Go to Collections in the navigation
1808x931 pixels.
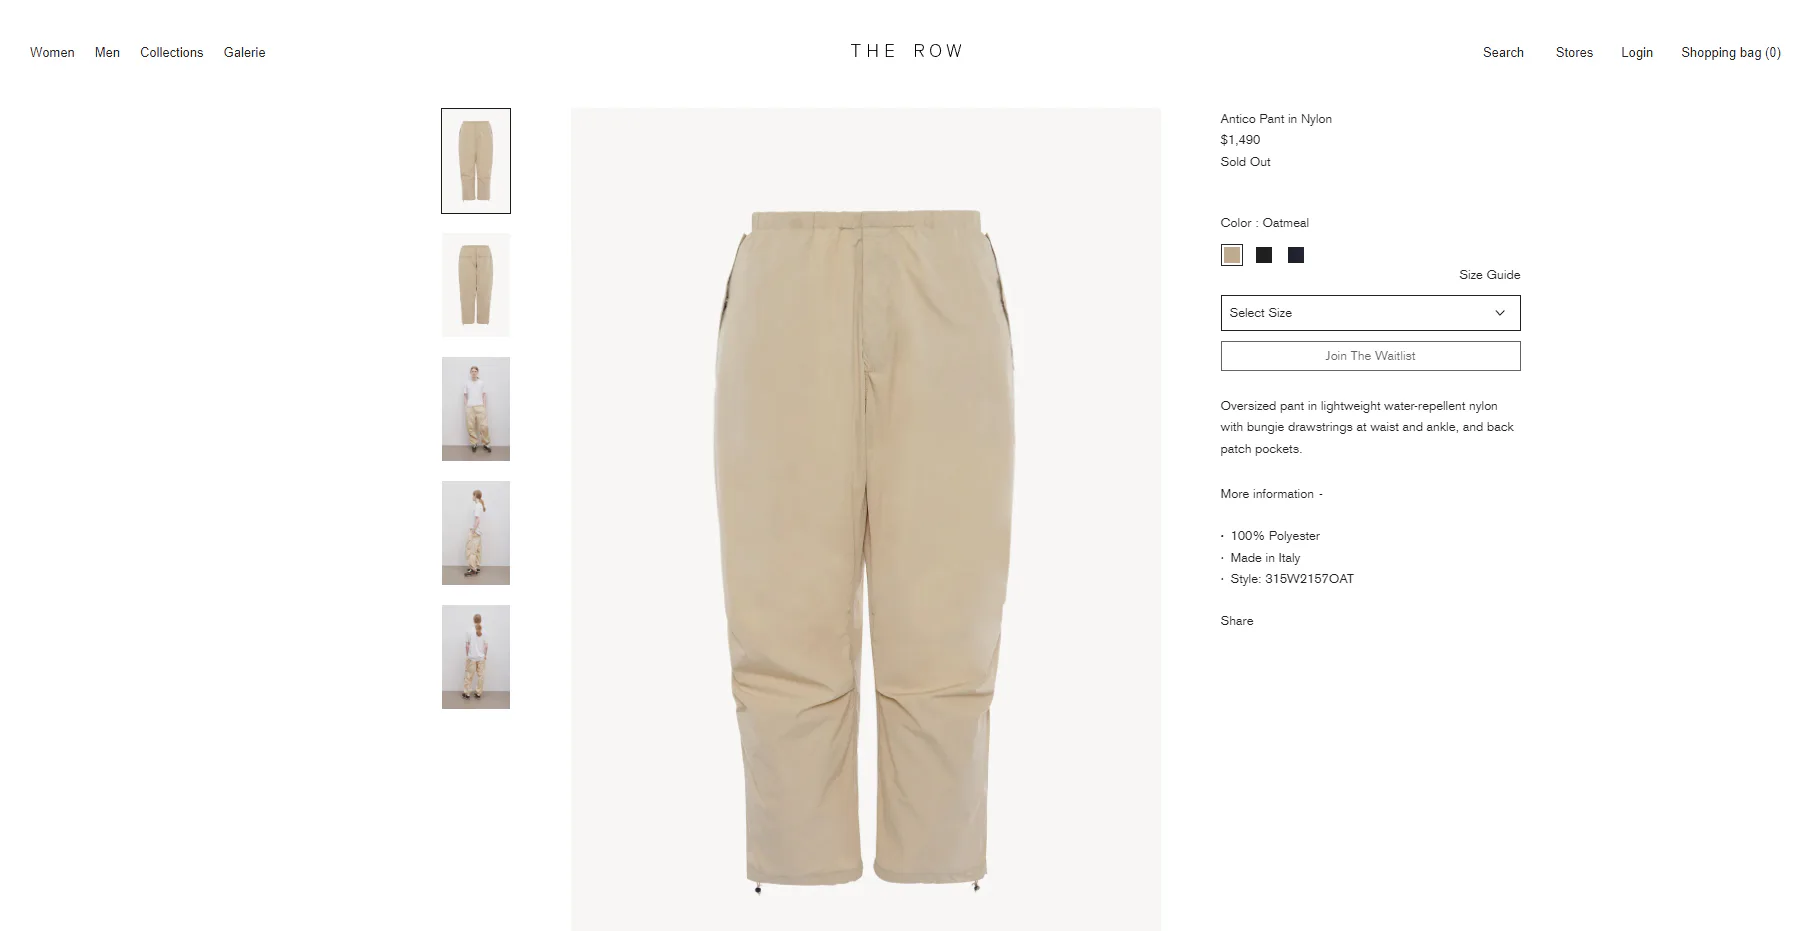(171, 52)
